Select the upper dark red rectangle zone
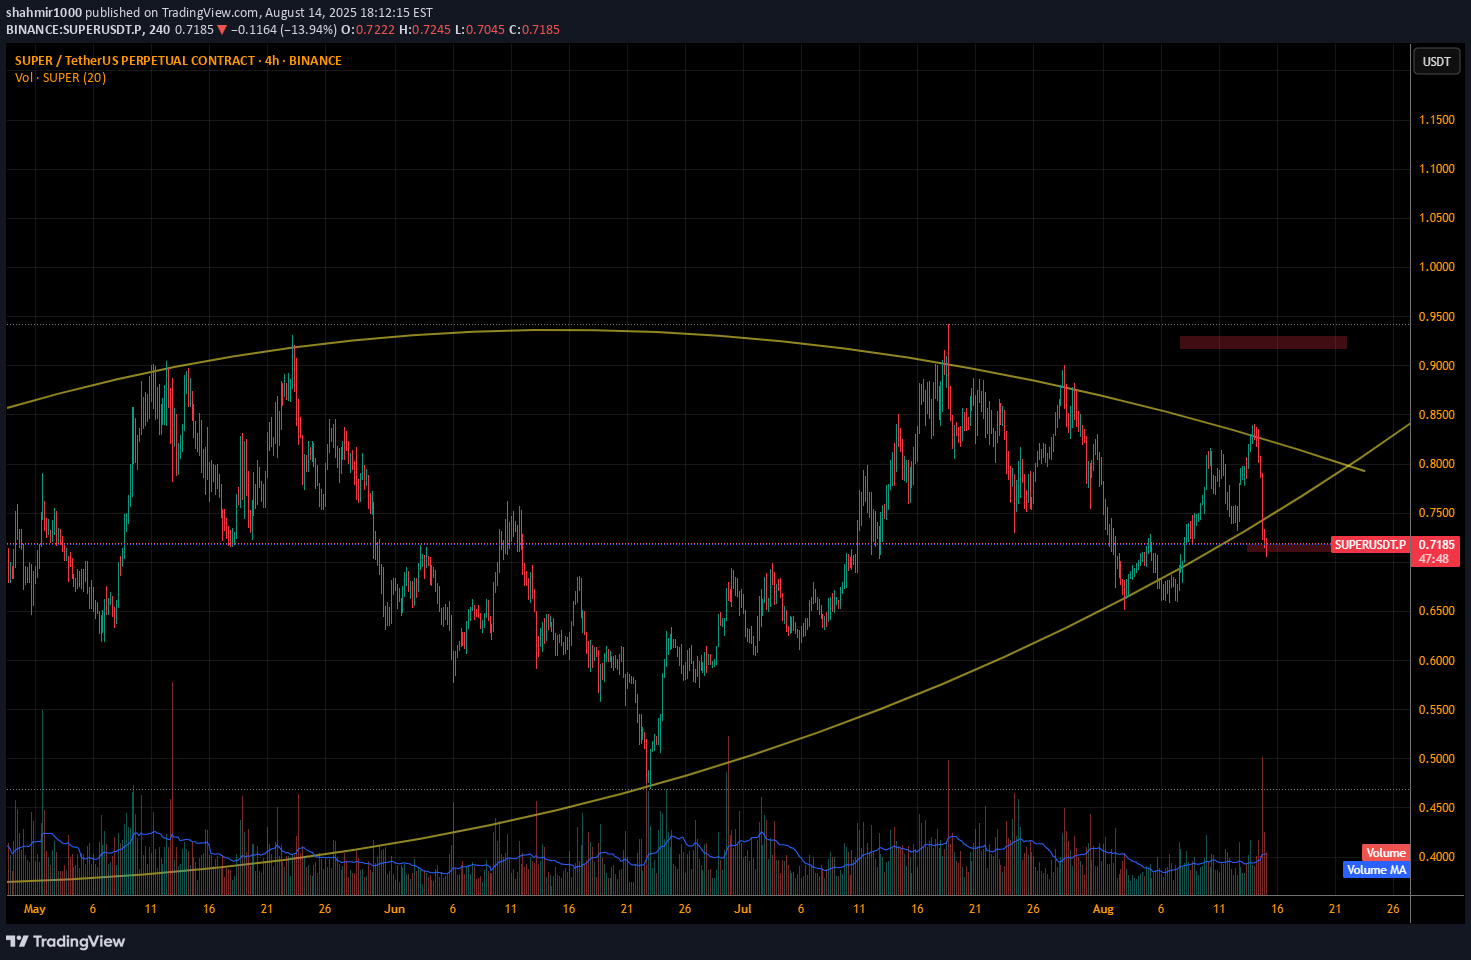The width and height of the screenshot is (1471, 960). [1263, 342]
